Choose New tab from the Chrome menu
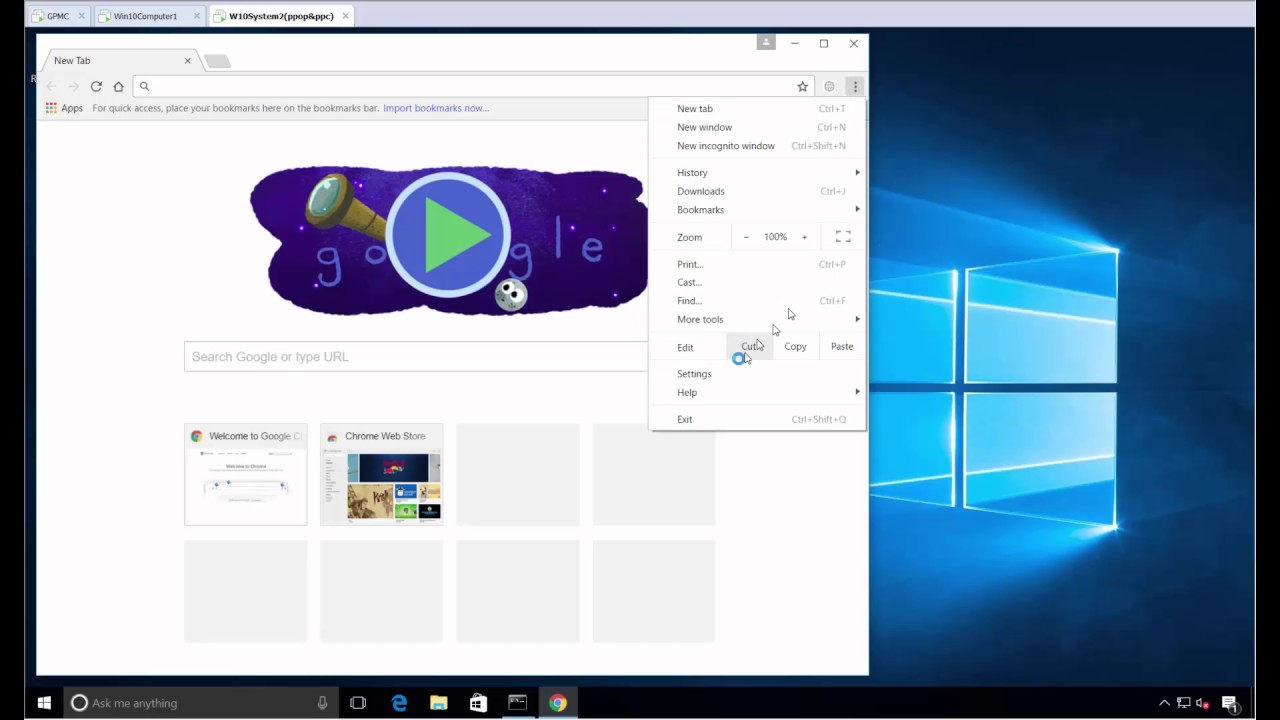Image resolution: width=1280 pixels, height=720 pixels. pos(757,109)
